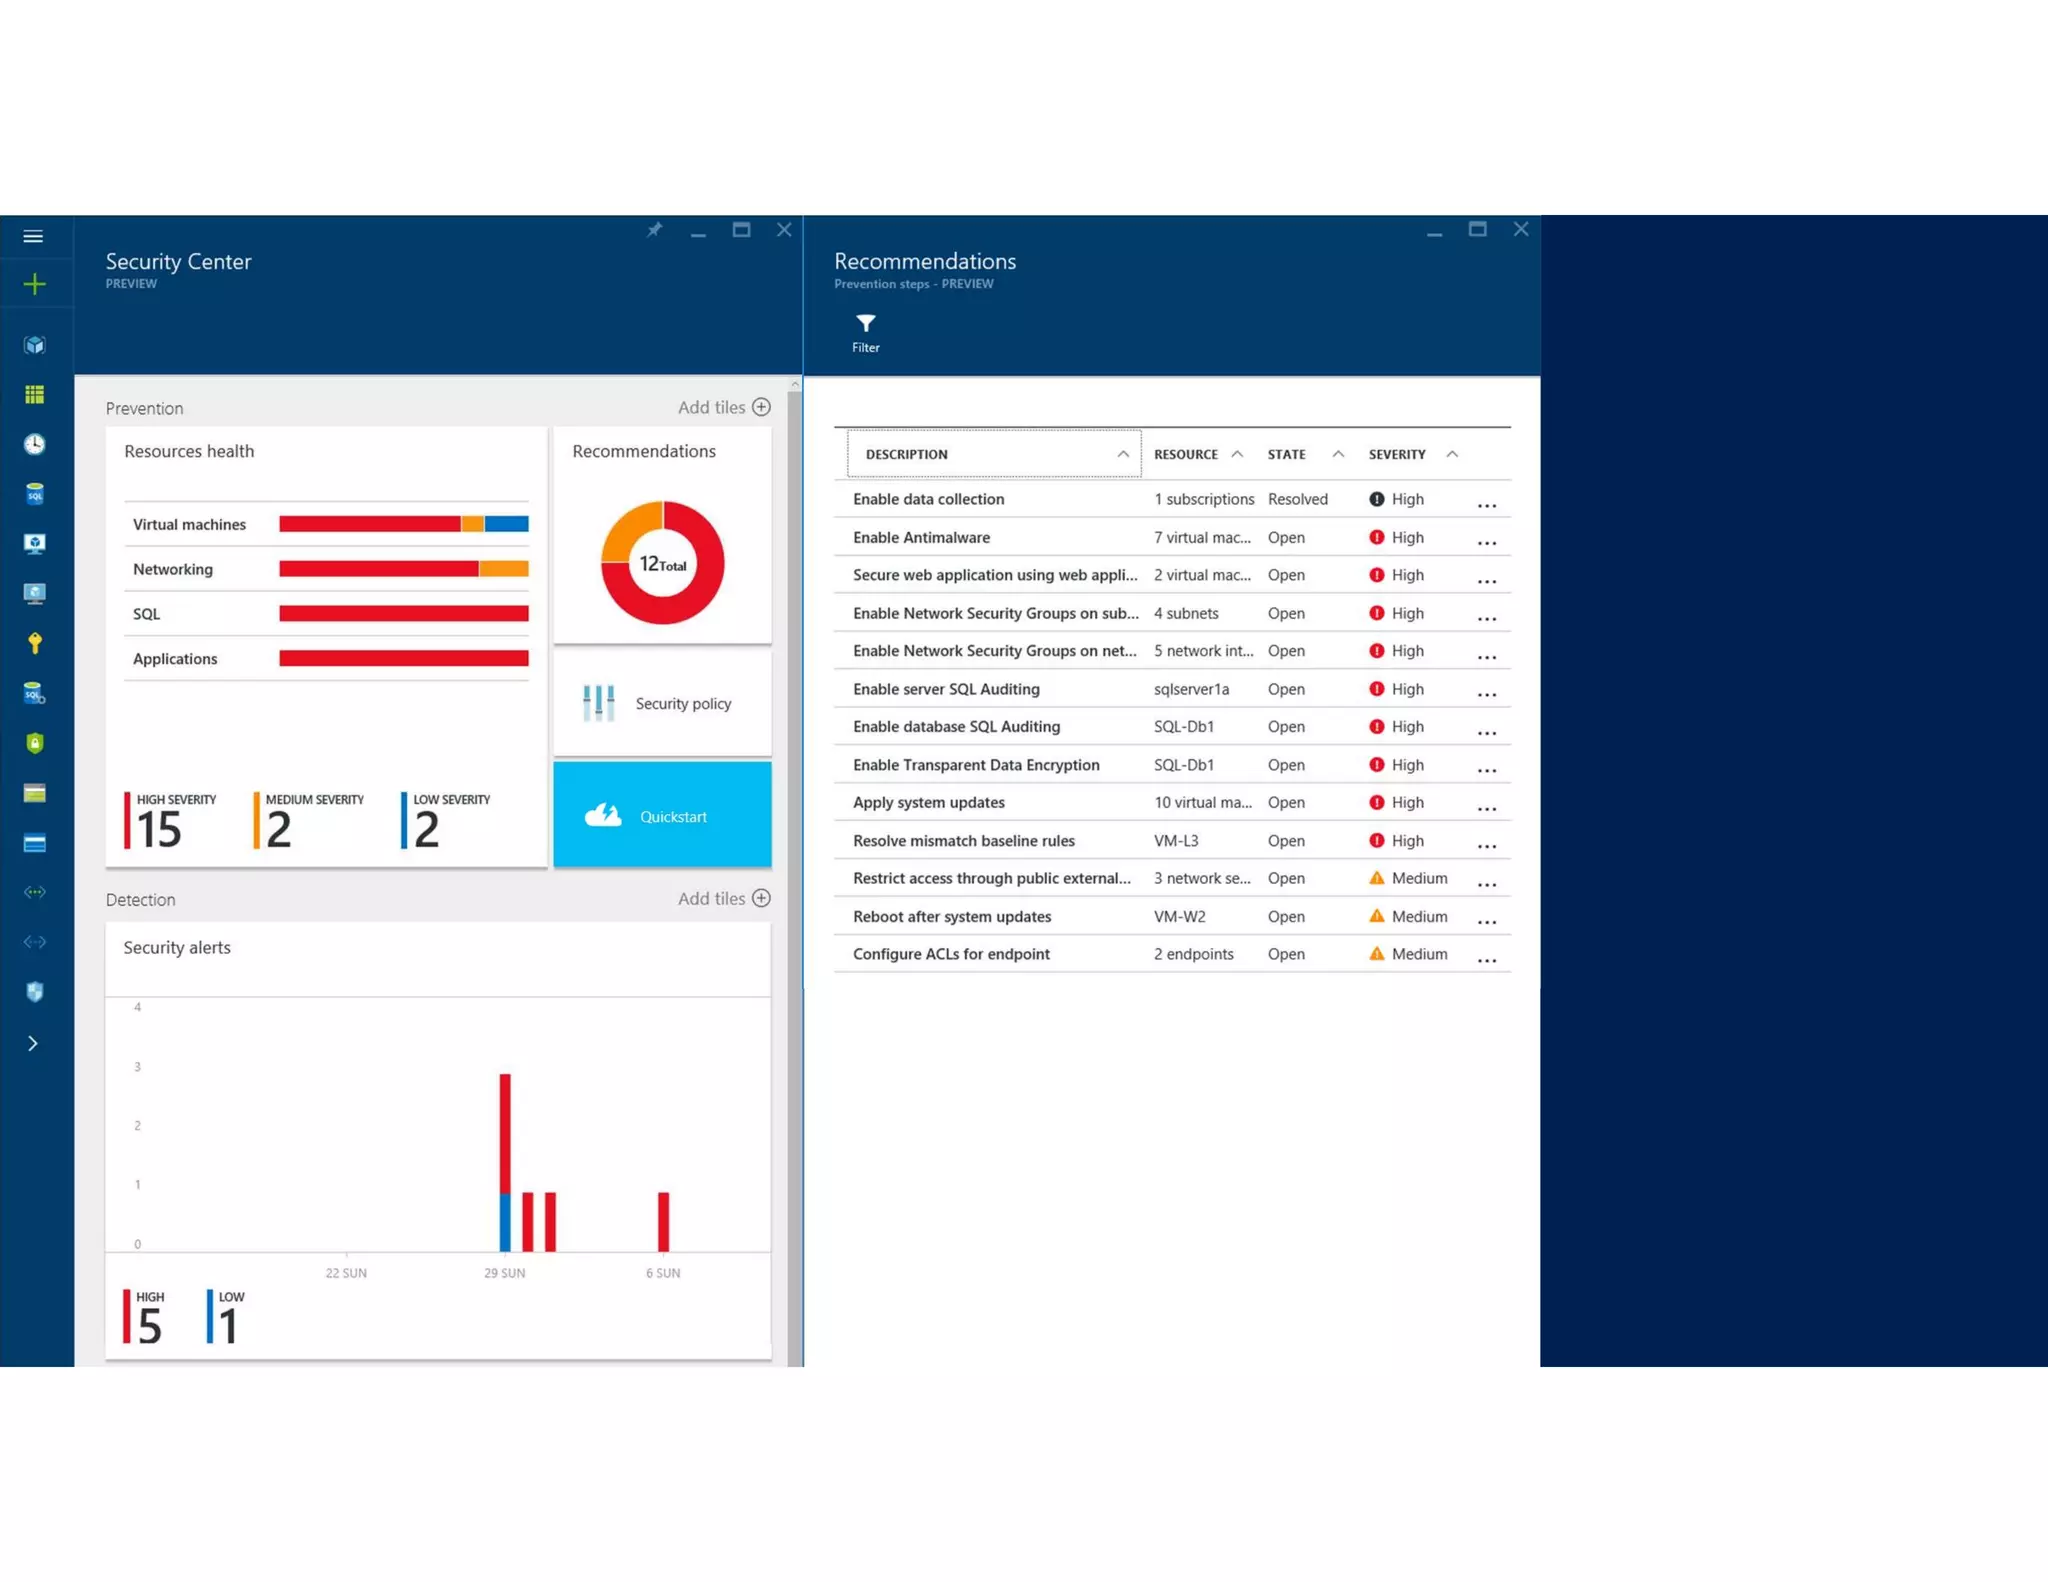Open the hamburger menu in sidebar
The image size is (2048, 1582).
click(x=33, y=237)
